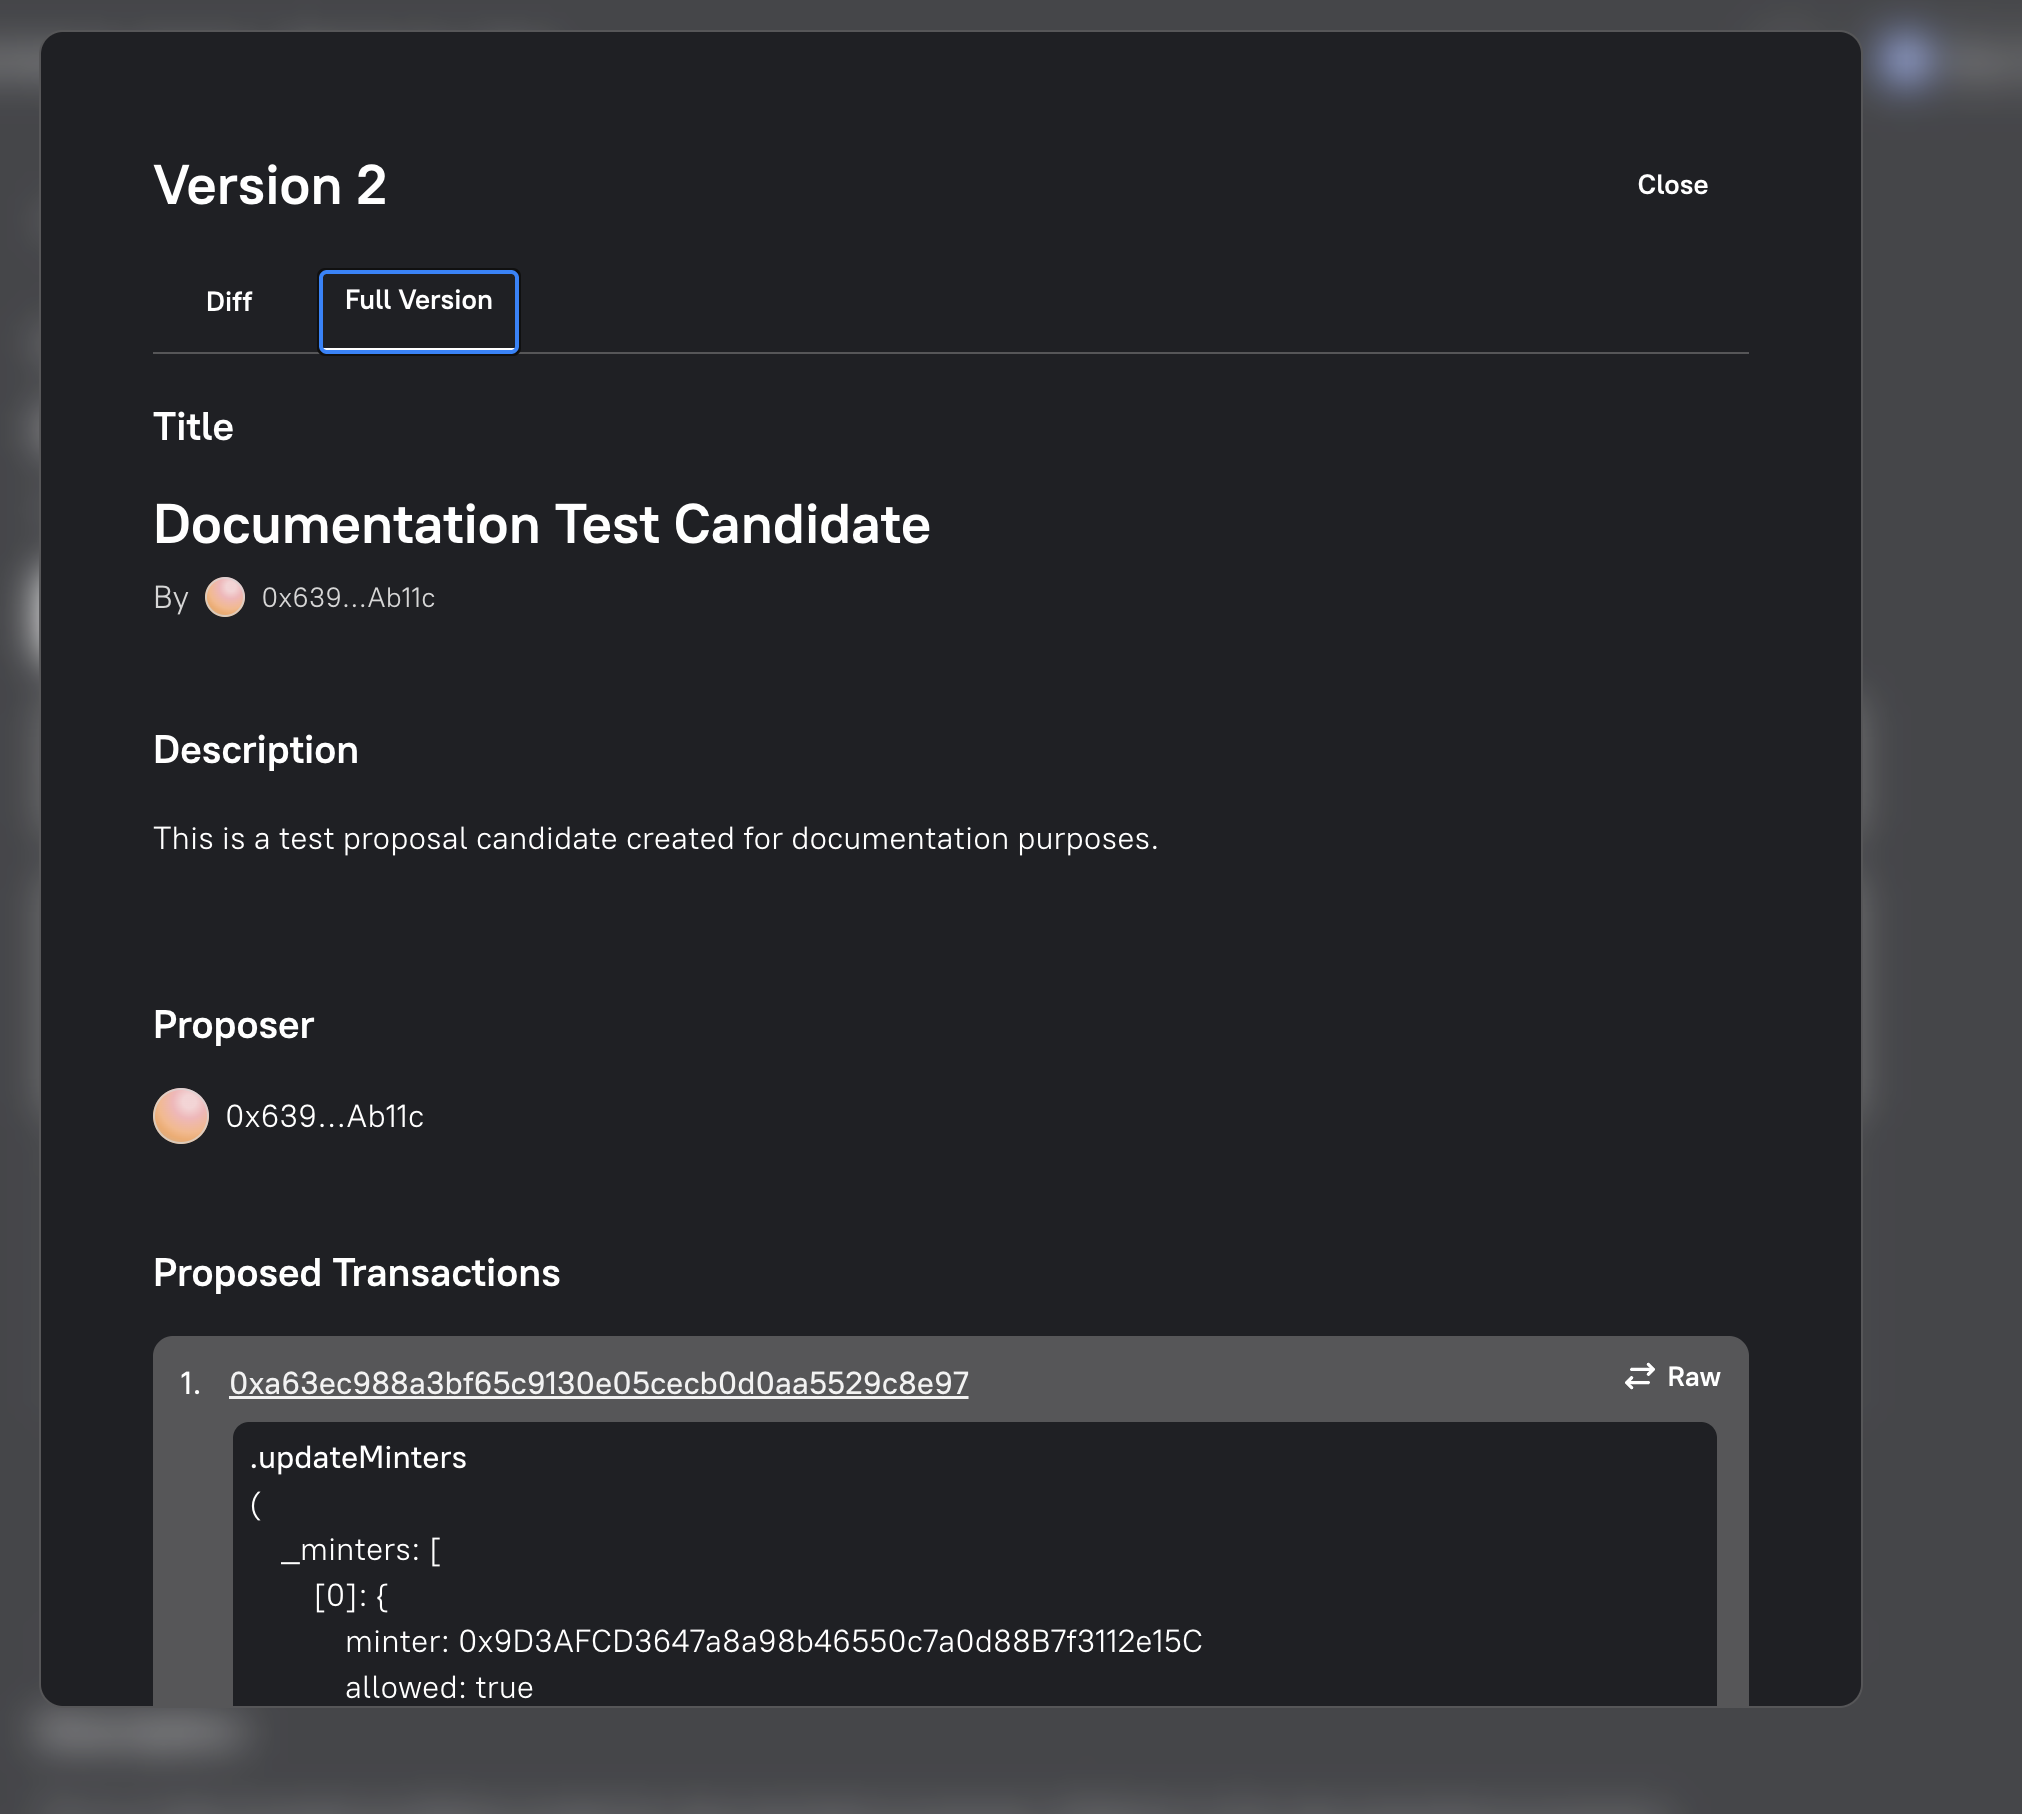The width and height of the screenshot is (2022, 1814).
Task: Click the Documentation Test Candidate title
Action: coord(542,524)
